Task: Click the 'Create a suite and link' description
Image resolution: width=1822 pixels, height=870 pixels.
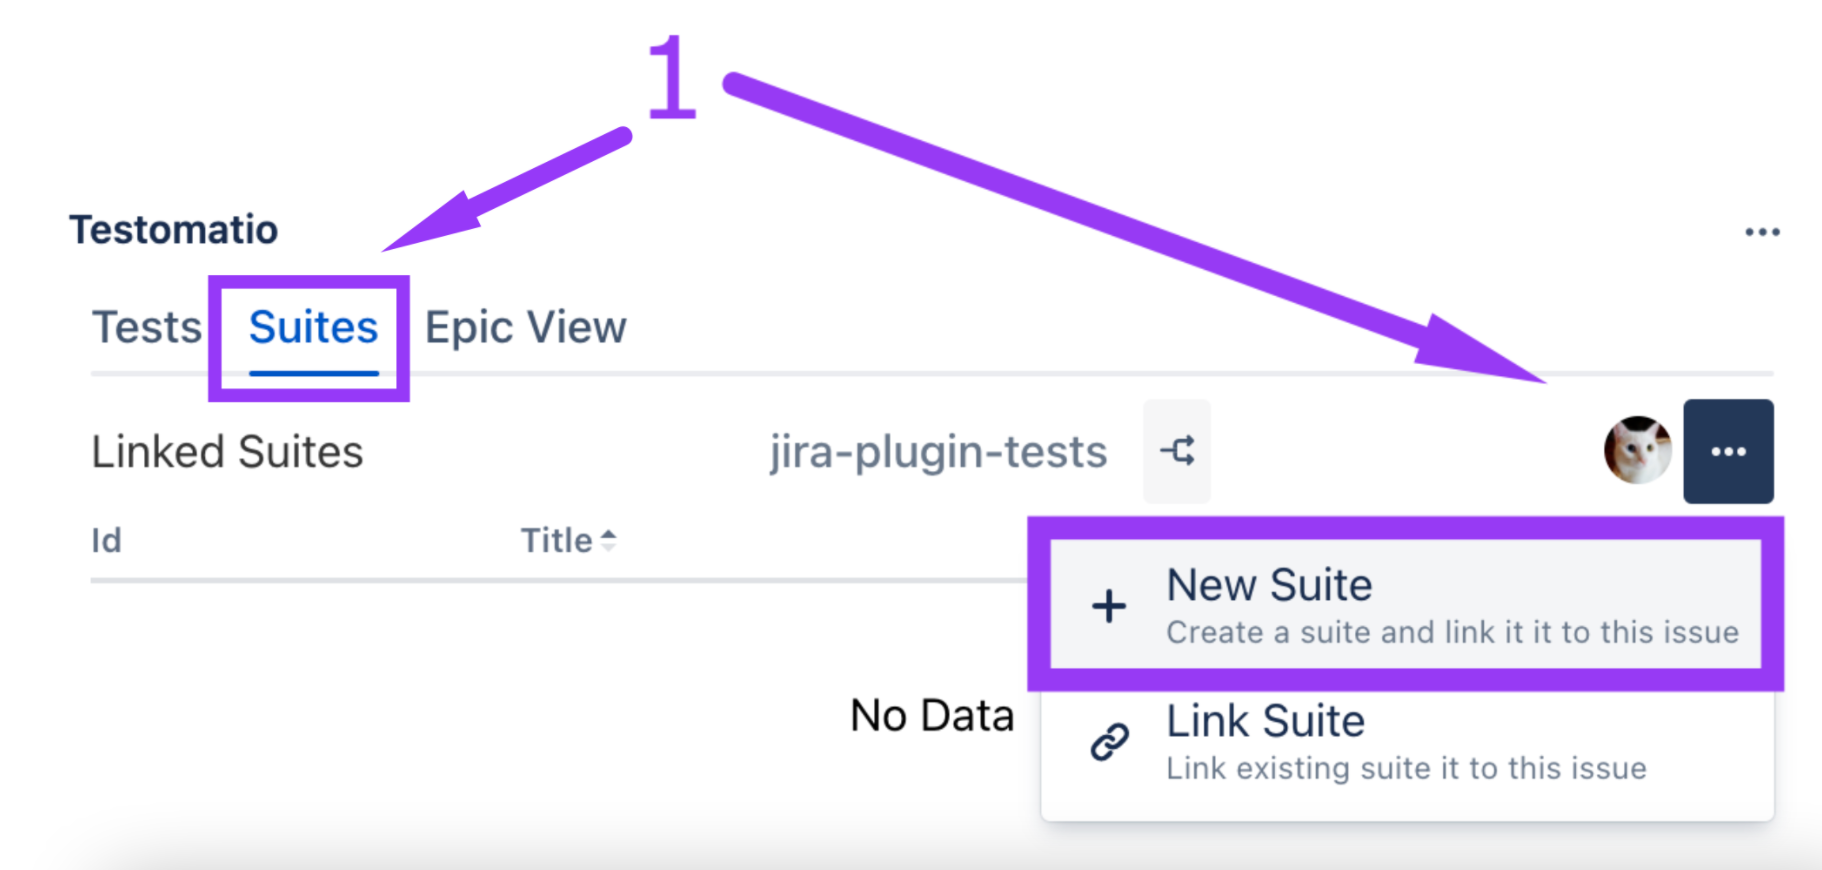Action: point(1452,633)
